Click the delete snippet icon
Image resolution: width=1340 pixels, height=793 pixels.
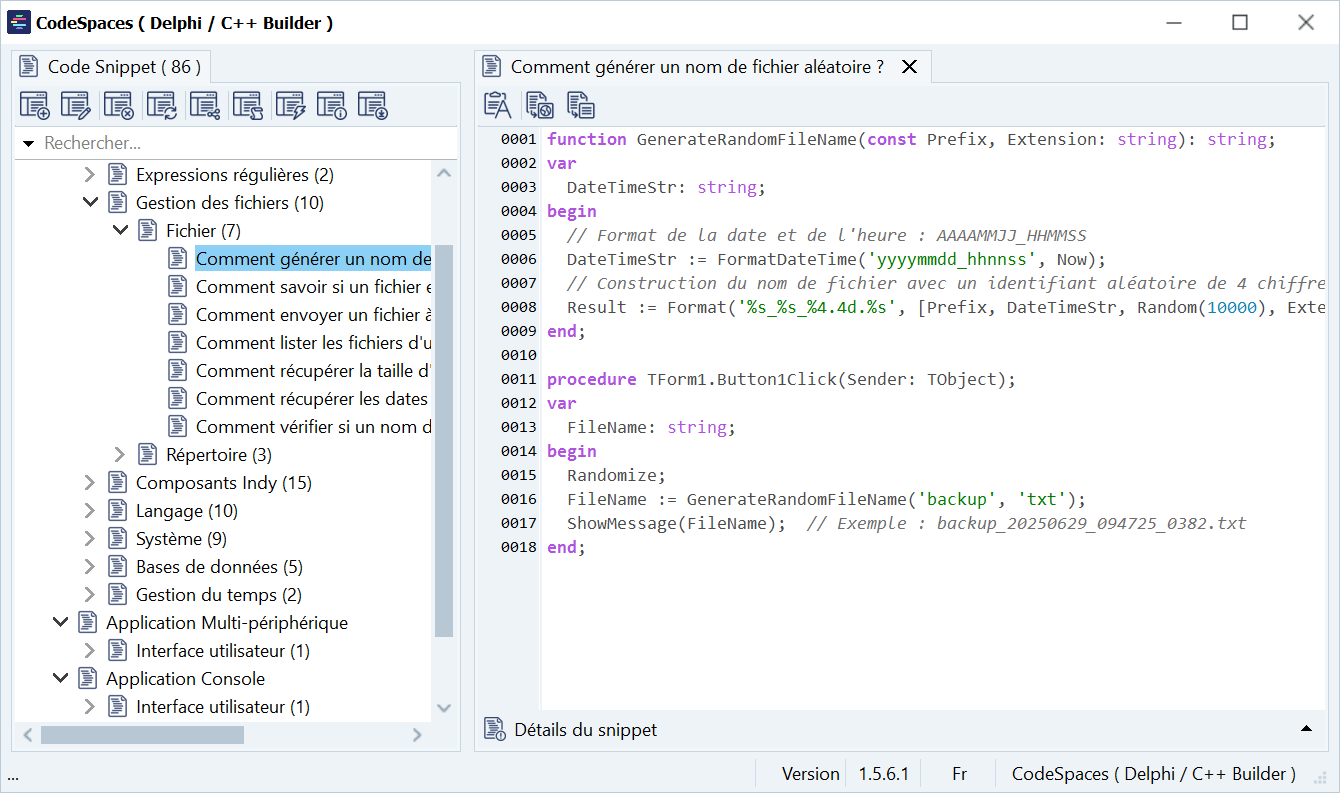[x=119, y=105]
